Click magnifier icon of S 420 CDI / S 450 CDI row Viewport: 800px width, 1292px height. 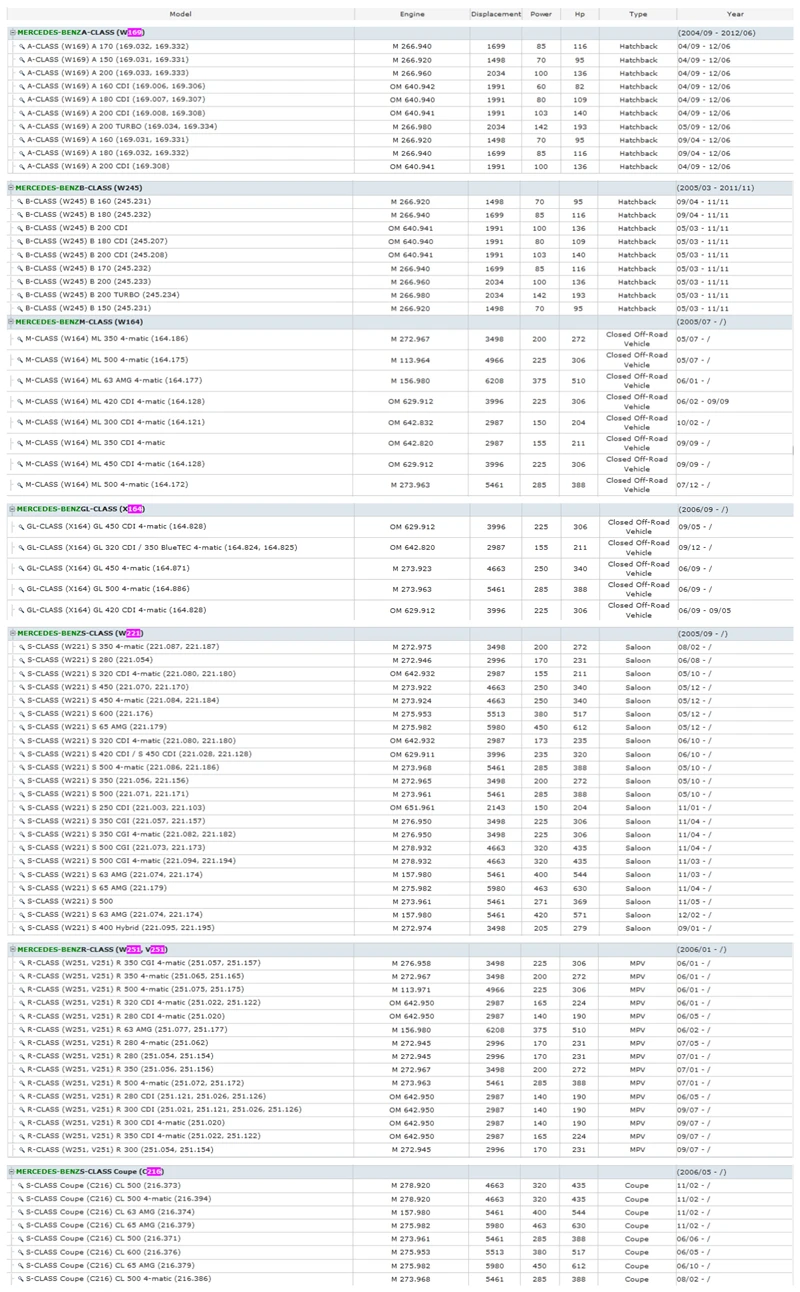[21, 753]
